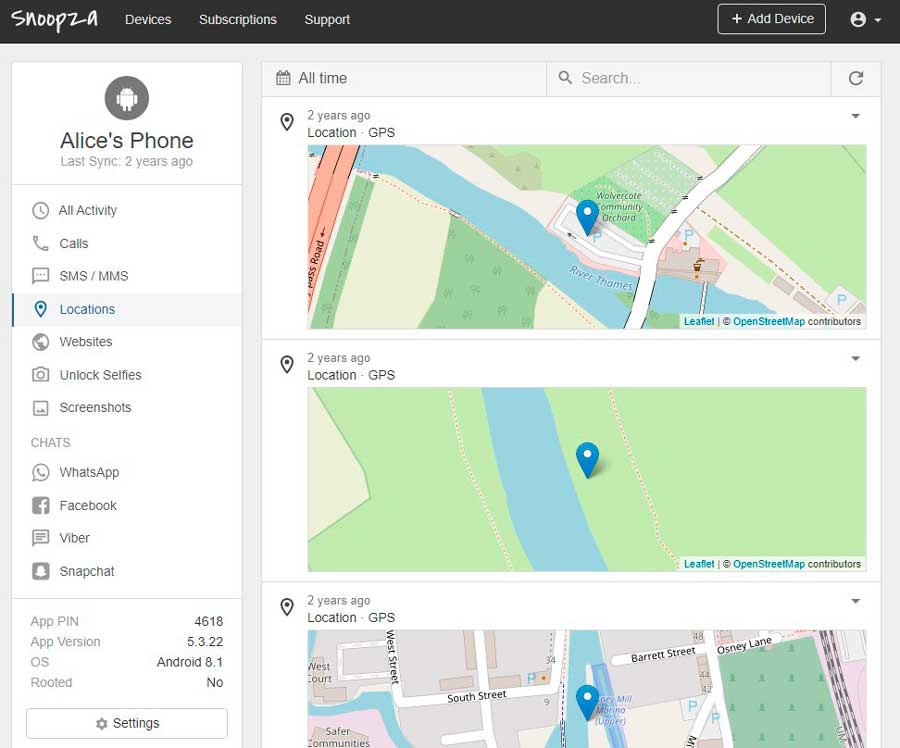Image resolution: width=900 pixels, height=748 pixels.
Task: Click the calendar icon in filter bar
Action: tap(284, 78)
